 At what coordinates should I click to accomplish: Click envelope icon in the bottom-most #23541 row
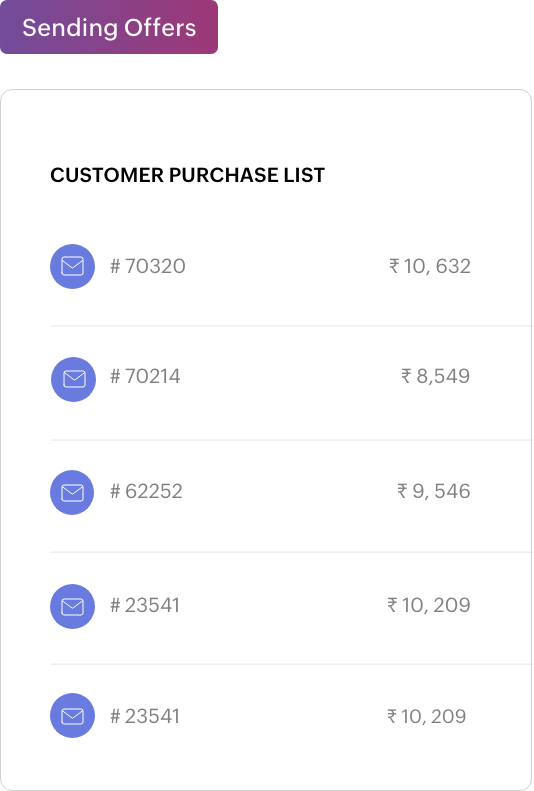(x=72, y=715)
